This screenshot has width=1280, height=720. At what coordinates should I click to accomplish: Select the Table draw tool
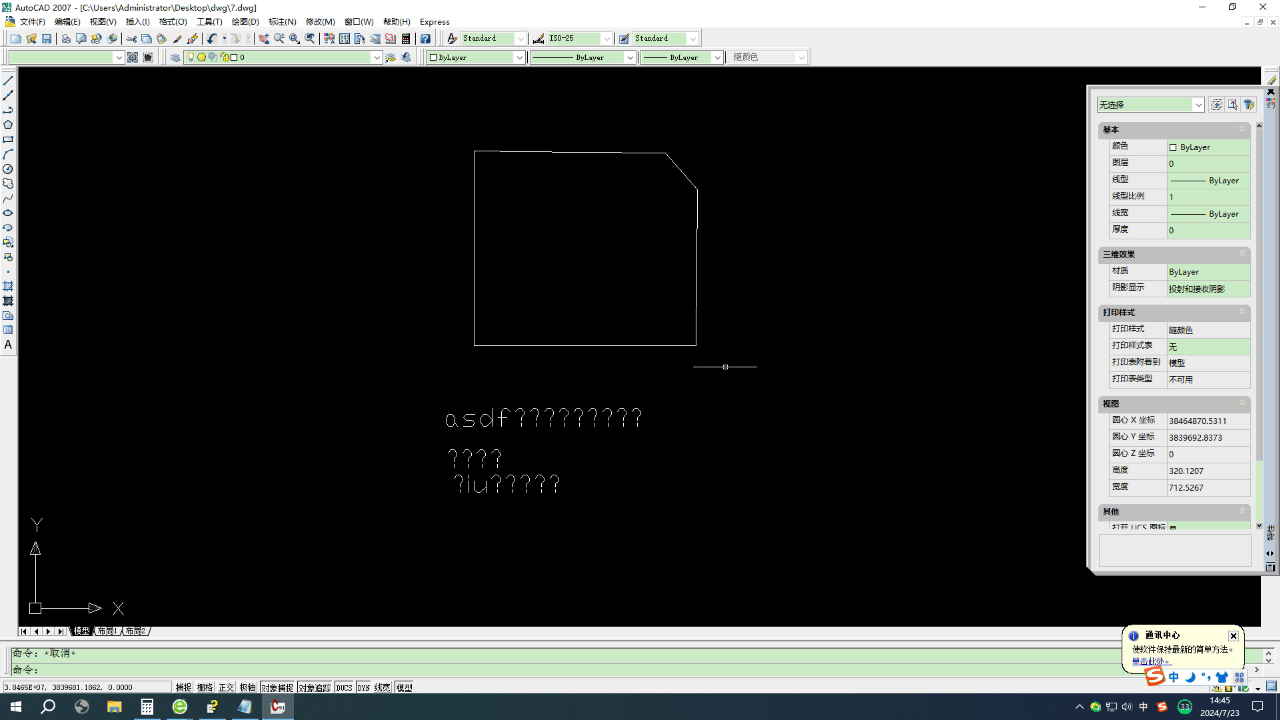coord(8,330)
